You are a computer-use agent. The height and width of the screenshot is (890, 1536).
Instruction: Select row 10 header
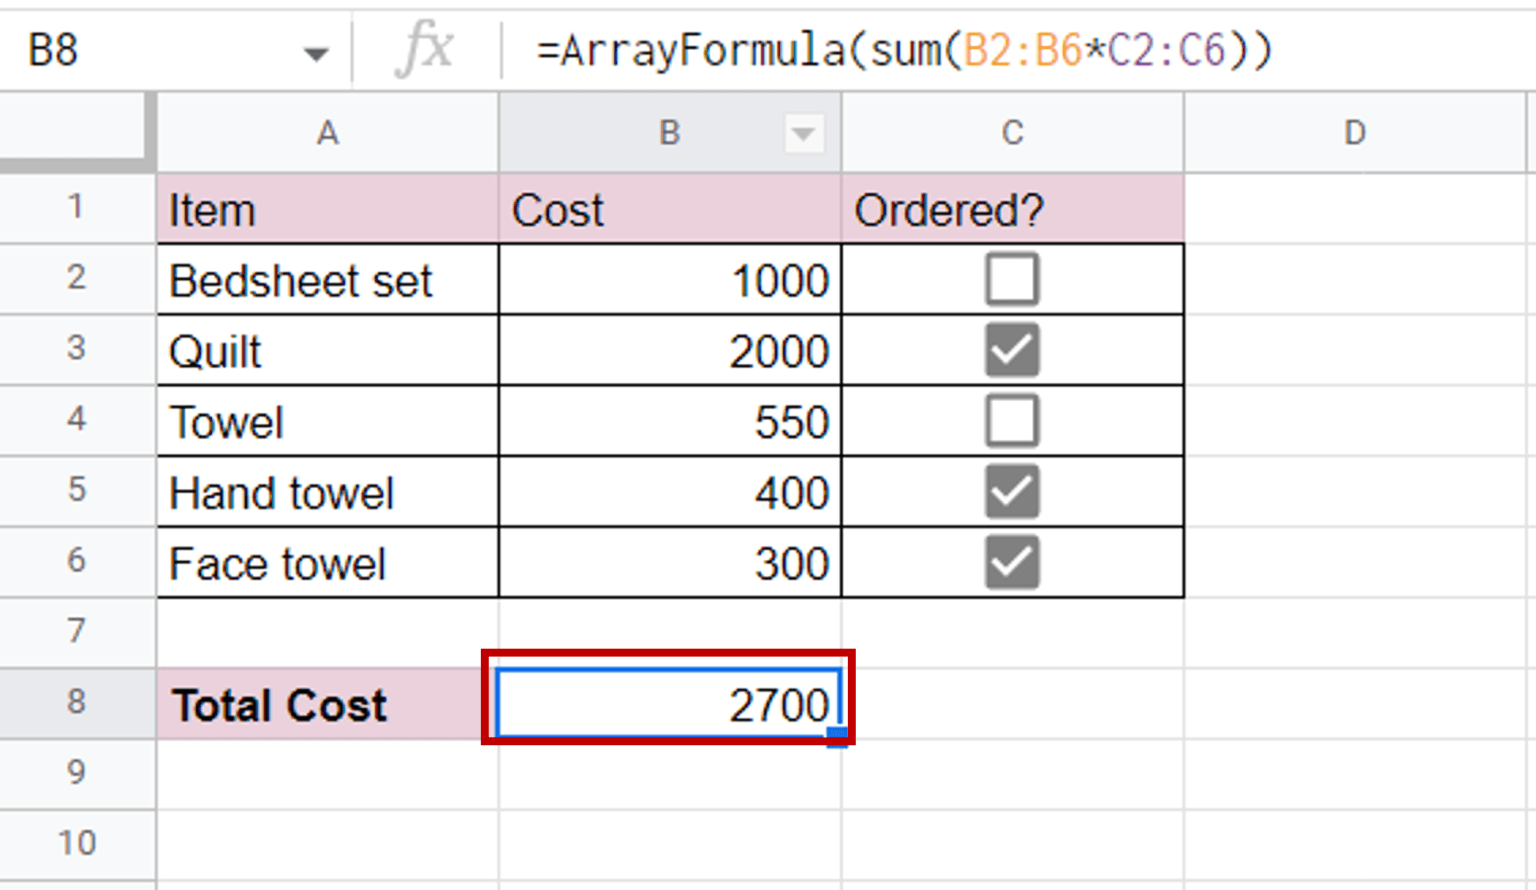77,842
